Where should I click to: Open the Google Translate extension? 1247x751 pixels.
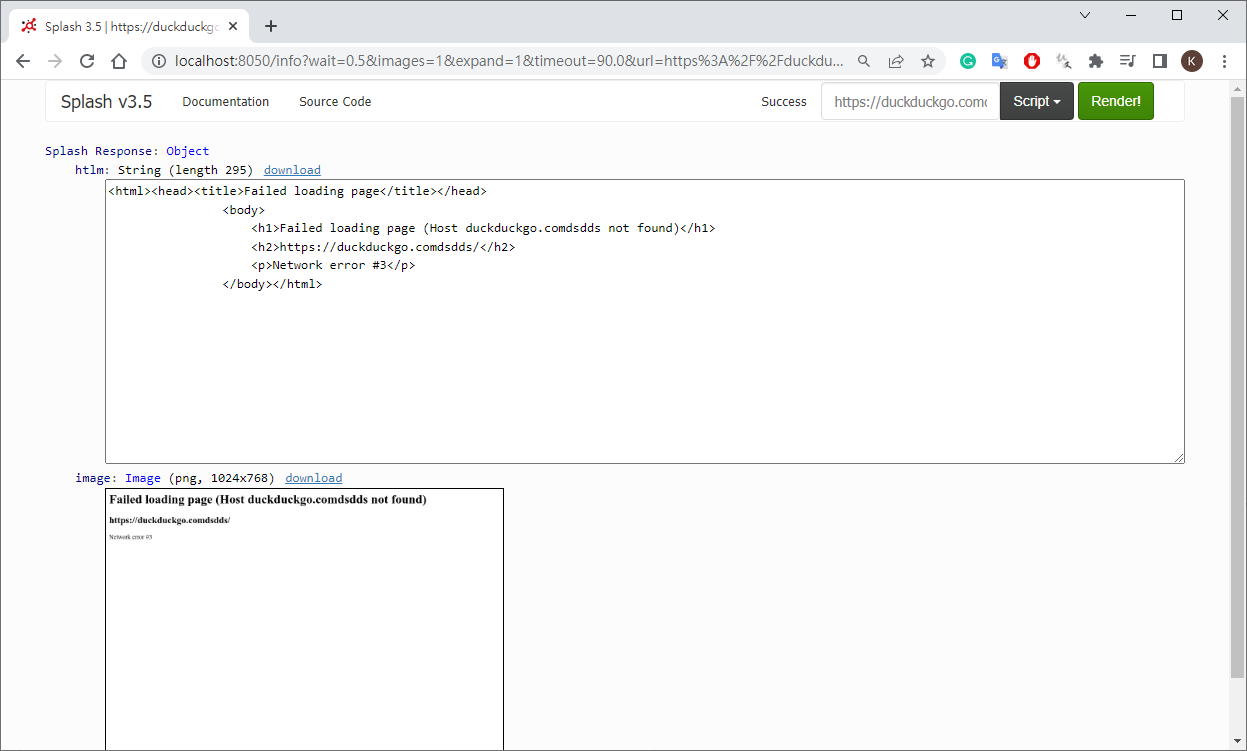(x=999, y=61)
